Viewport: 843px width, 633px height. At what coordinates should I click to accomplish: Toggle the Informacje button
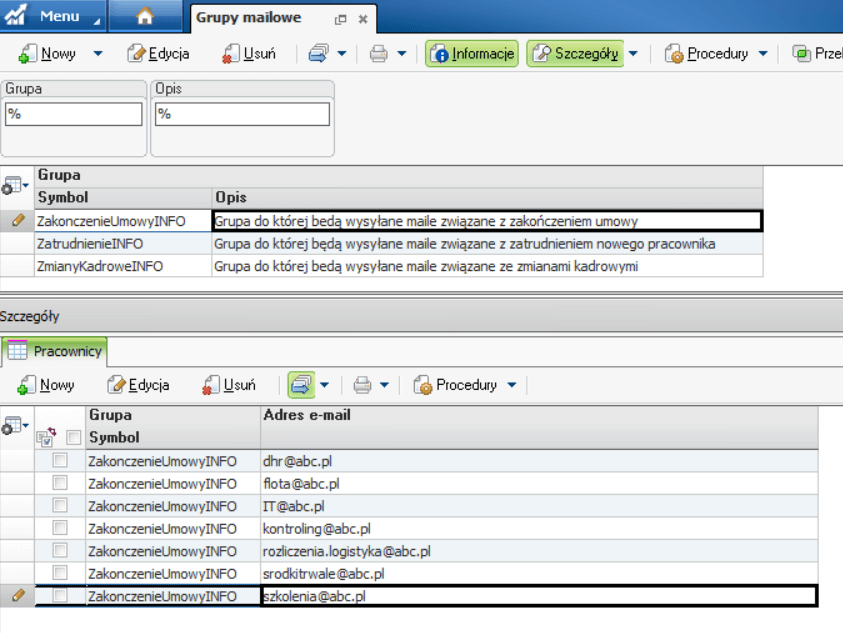coord(472,54)
